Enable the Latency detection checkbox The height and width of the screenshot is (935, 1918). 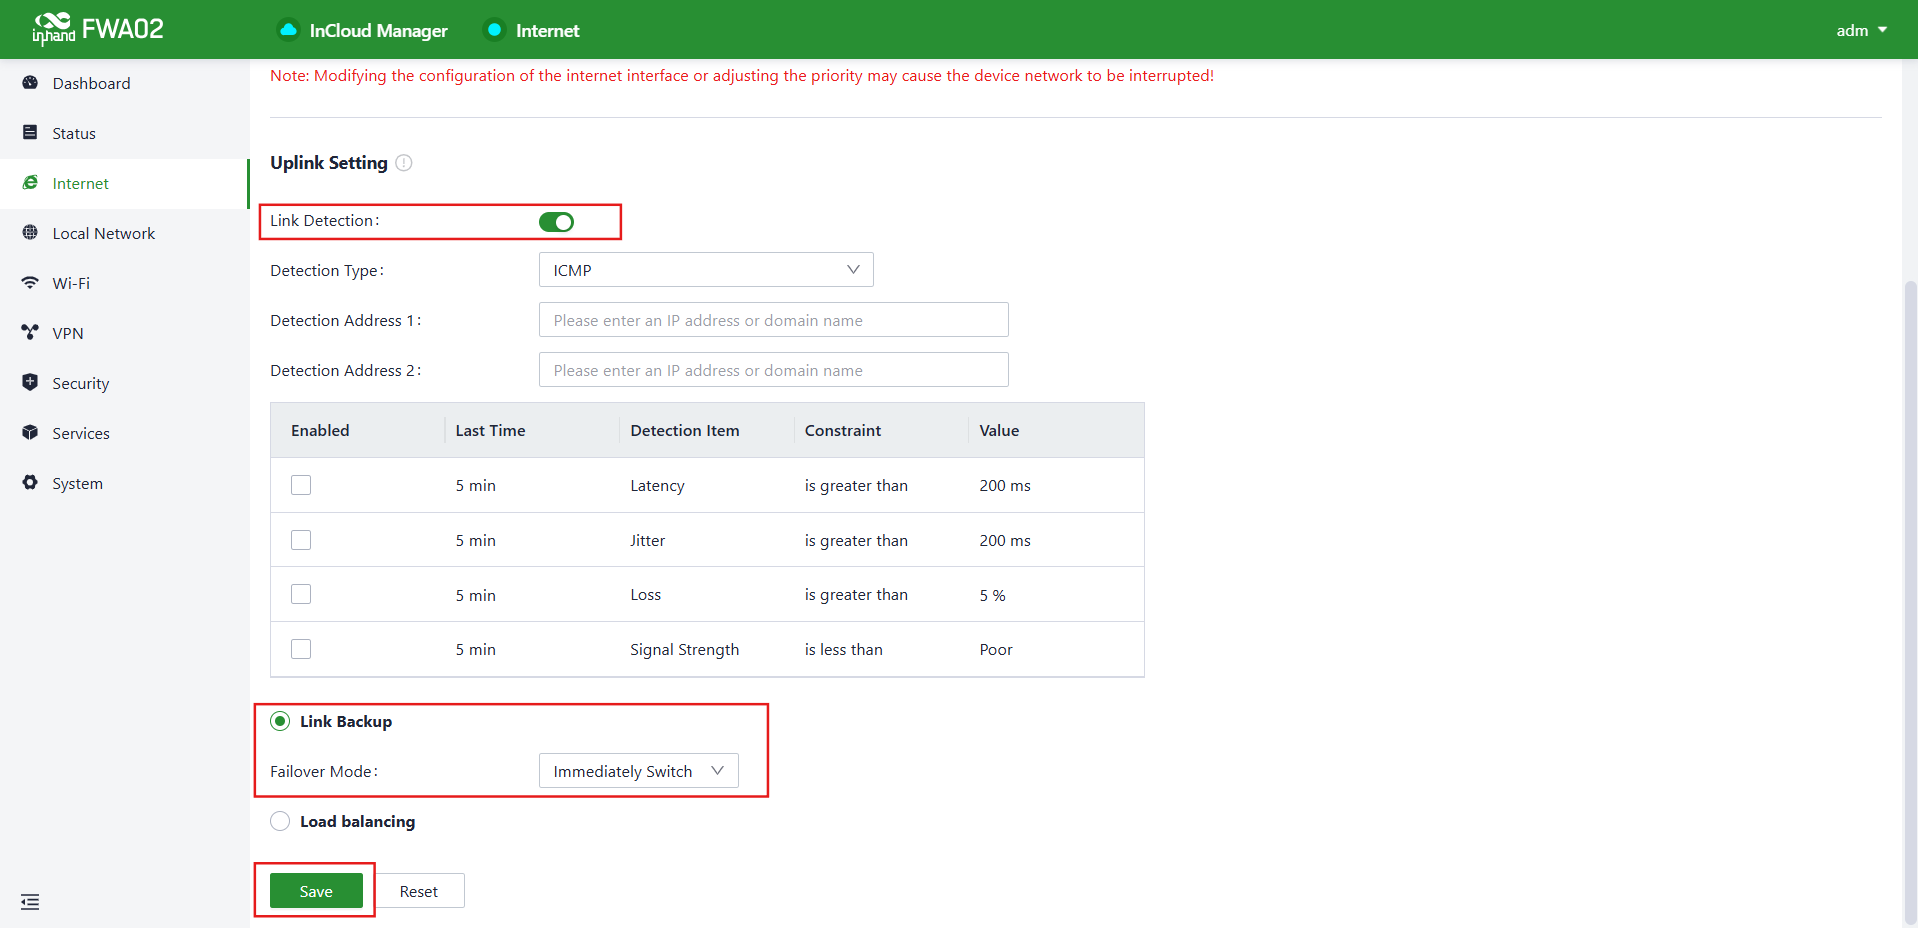click(301, 485)
